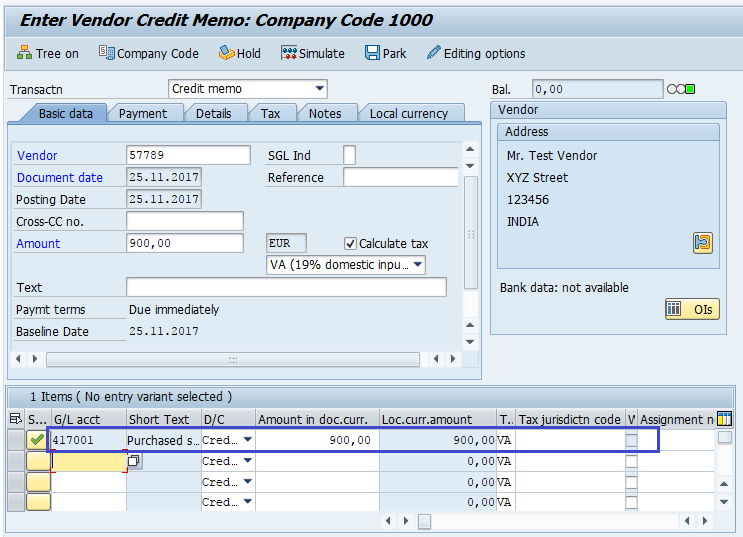This screenshot has height=537, width=743.
Task: Click the select-all rows icon in items table
Action: coord(16,419)
